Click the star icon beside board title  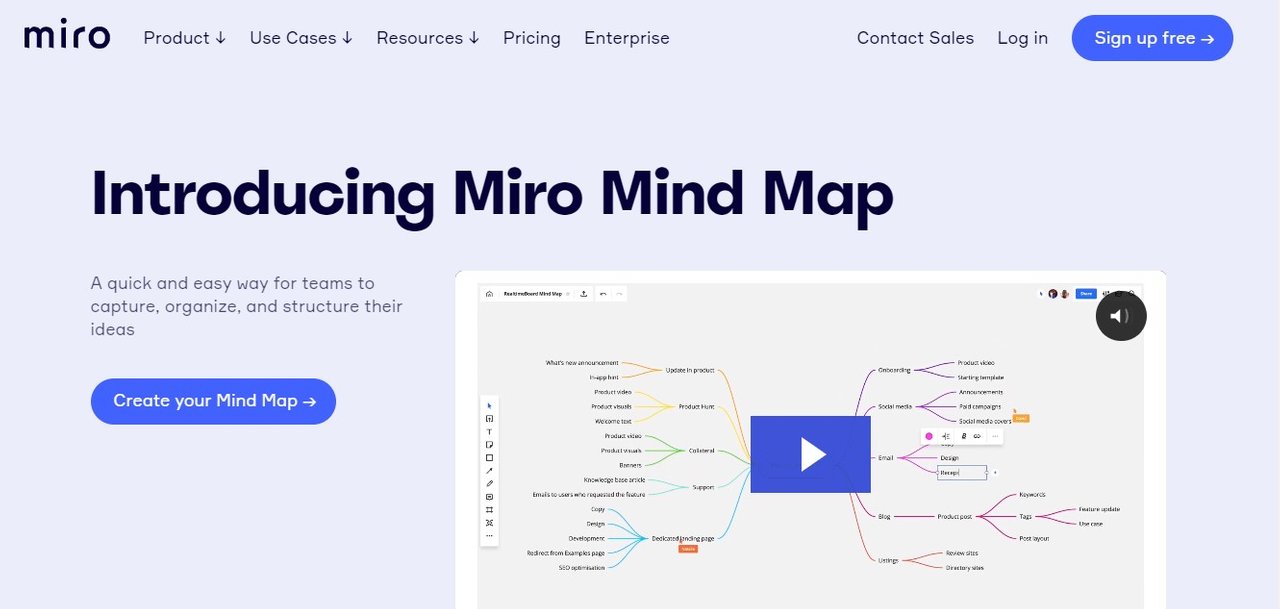567,294
